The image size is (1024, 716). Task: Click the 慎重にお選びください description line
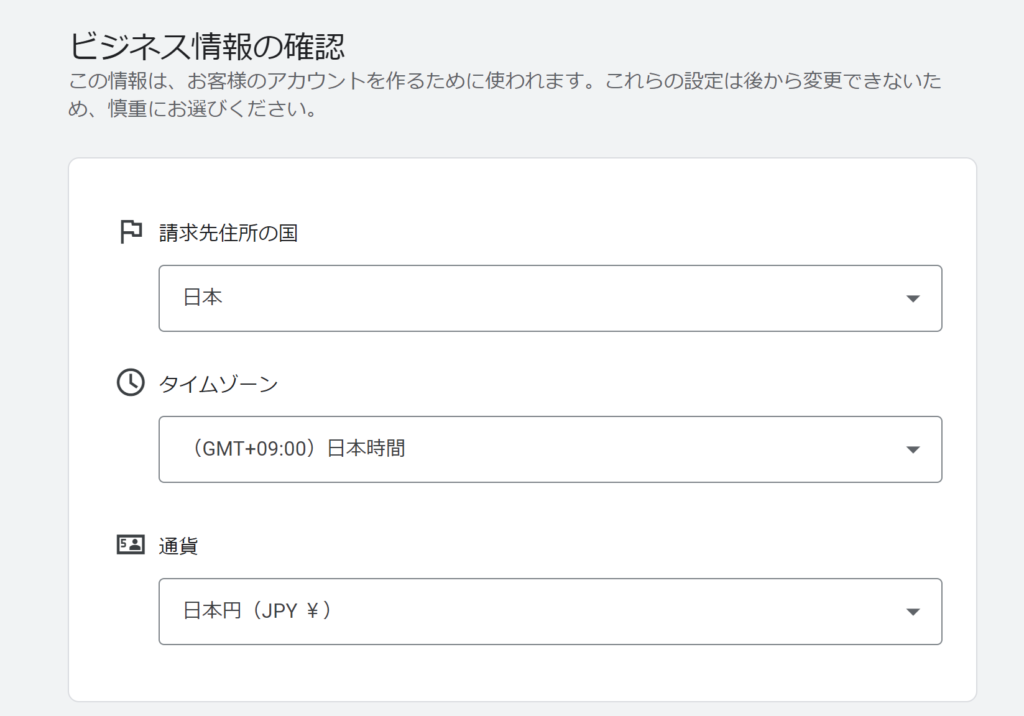[193, 108]
